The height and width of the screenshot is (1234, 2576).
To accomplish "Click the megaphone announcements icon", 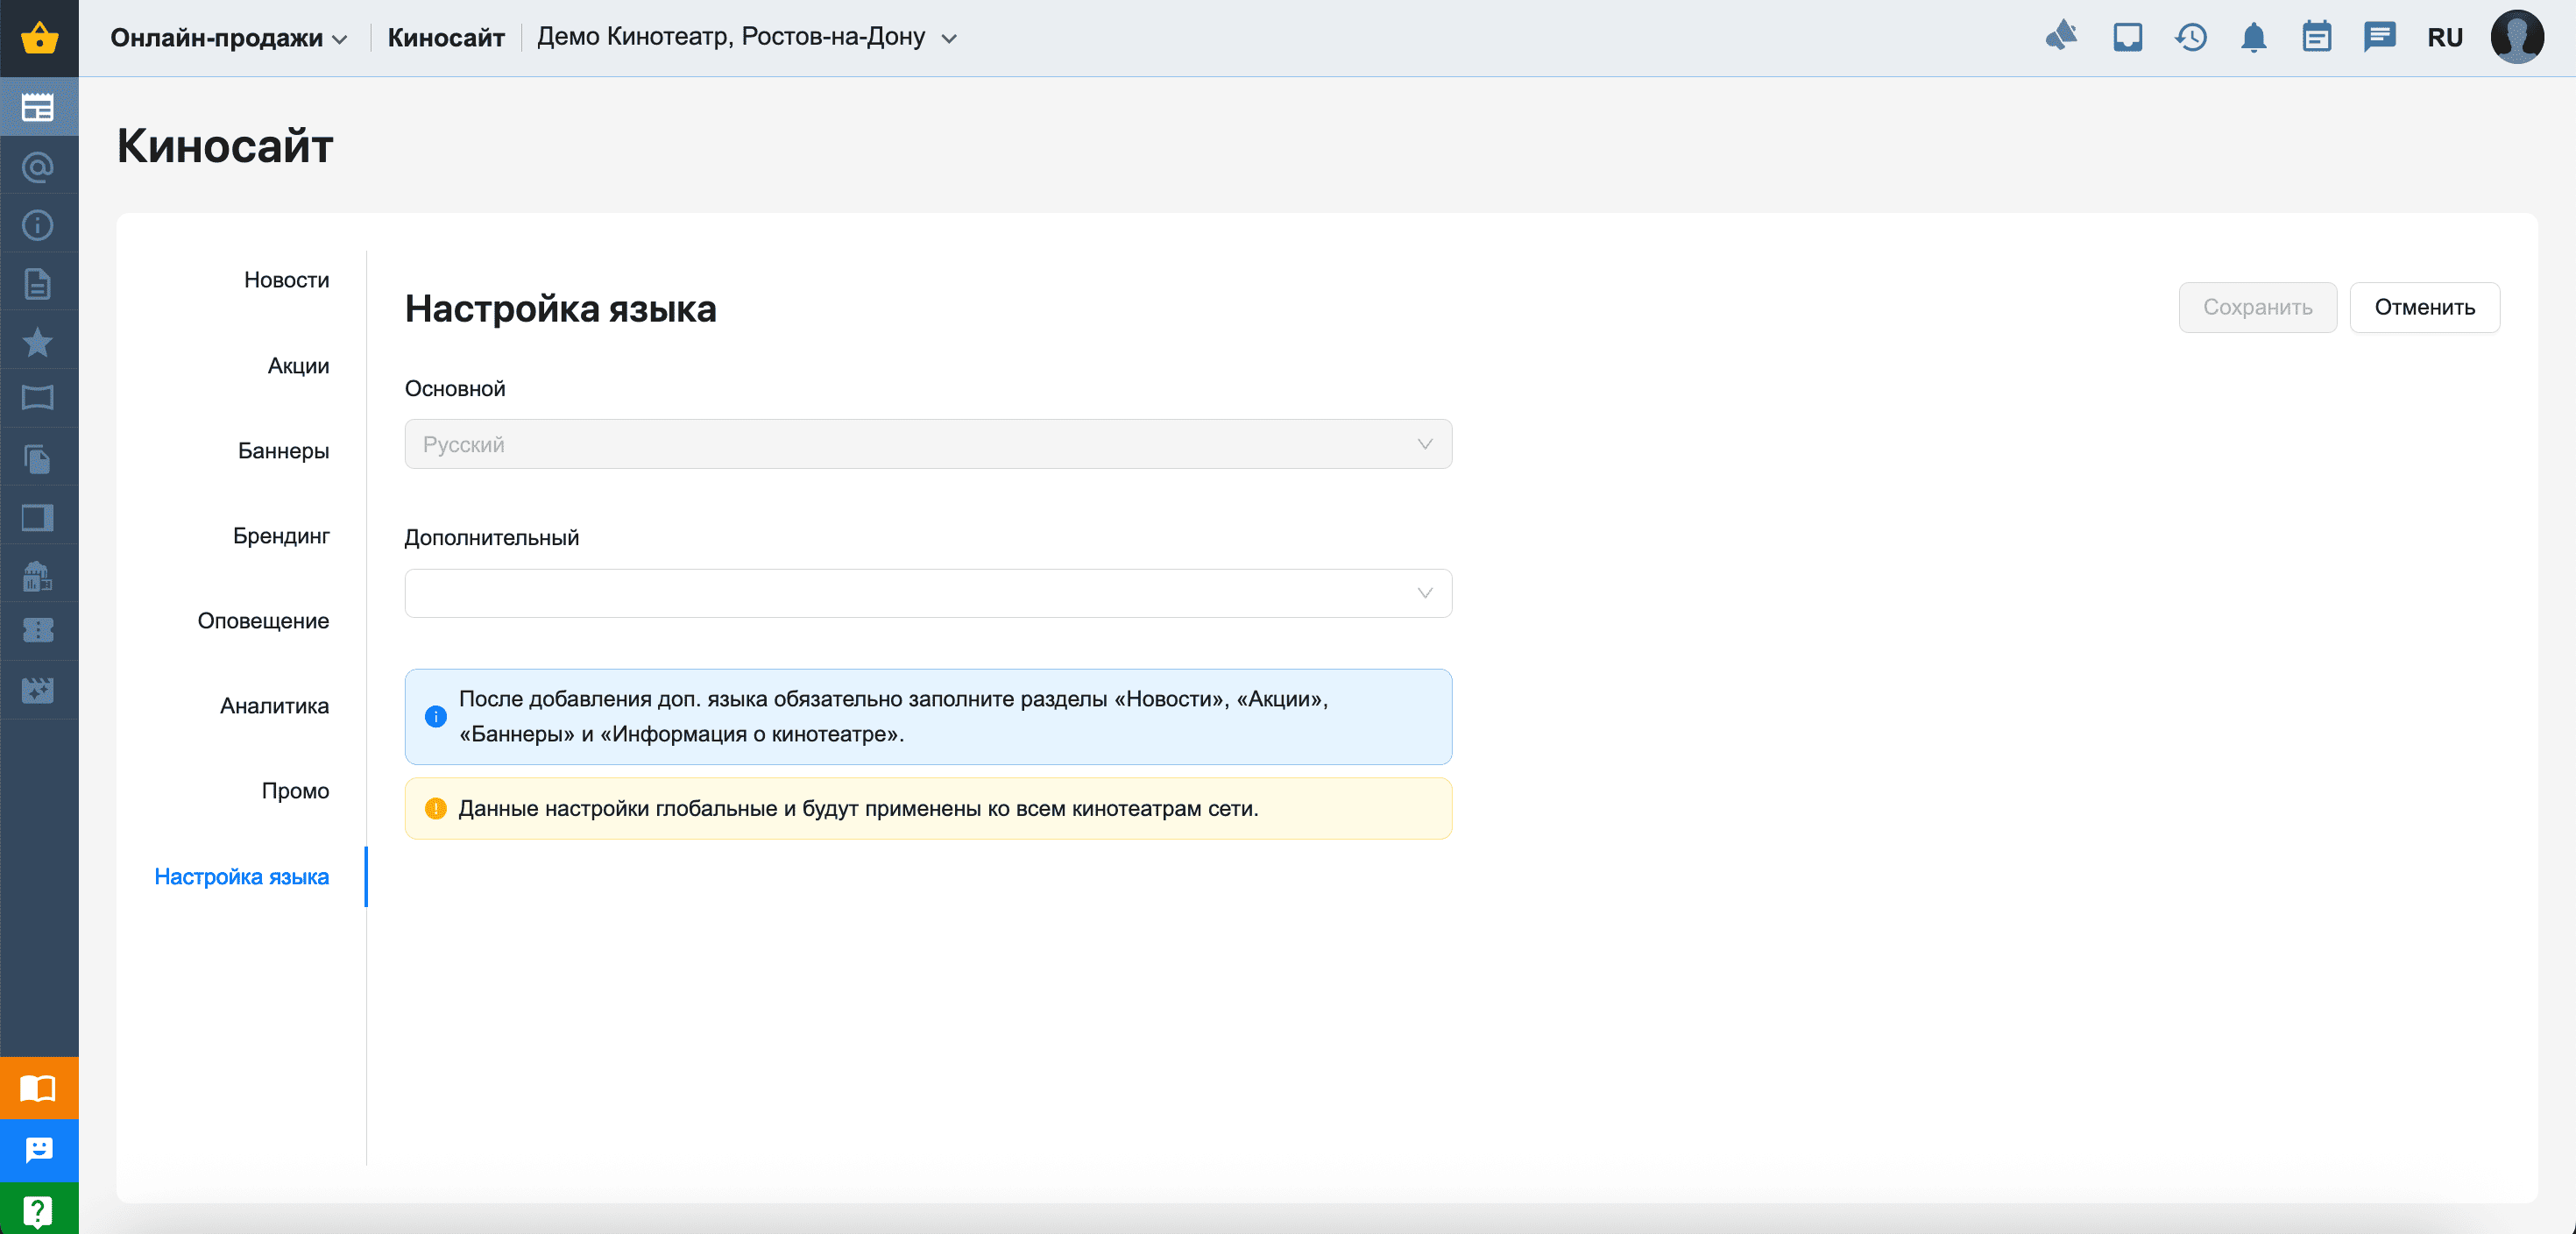I will click(2061, 38).
